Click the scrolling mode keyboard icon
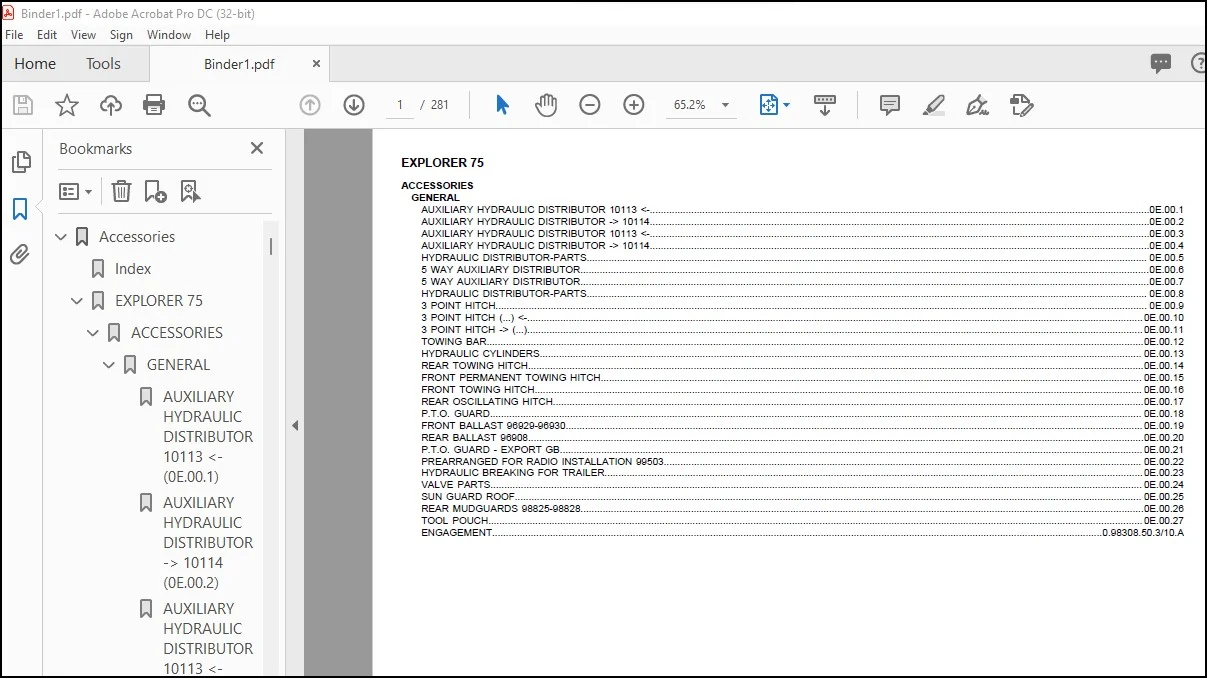Screen dimensions: 1207x678 825,105
